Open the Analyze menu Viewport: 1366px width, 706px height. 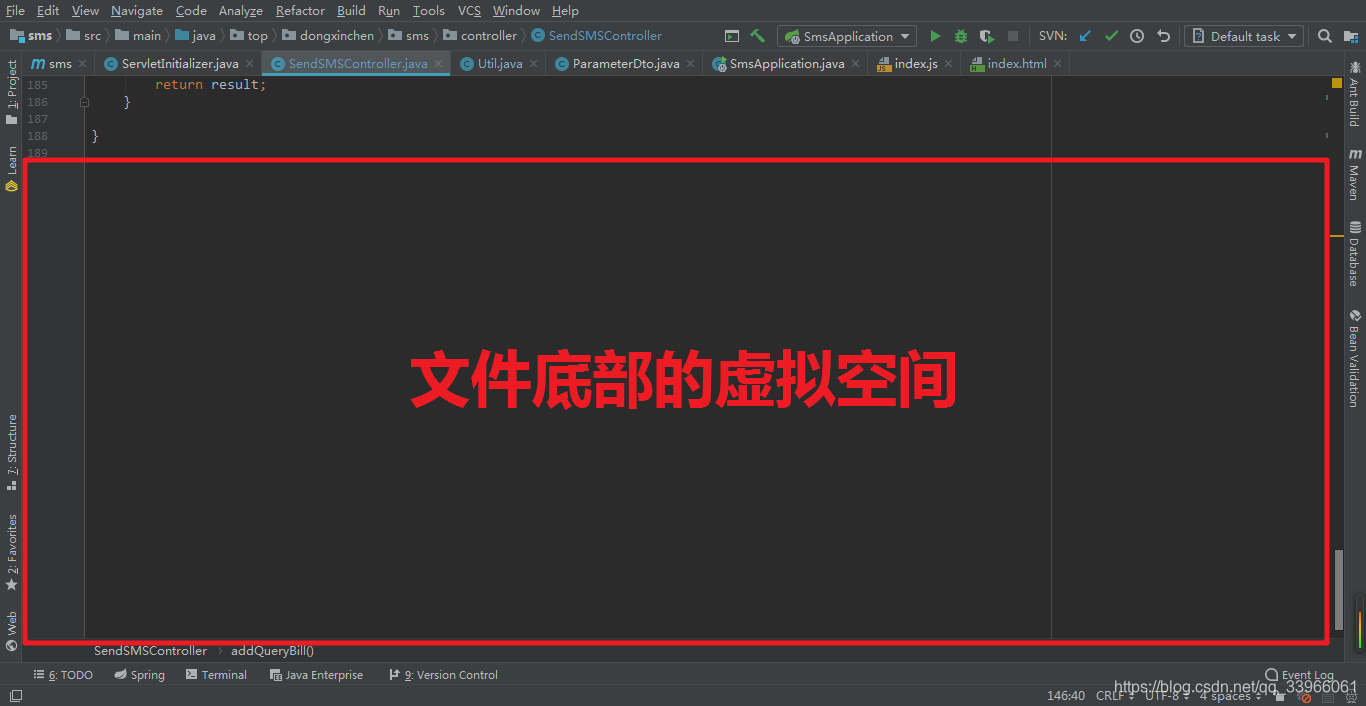click(x=240, y=10)
